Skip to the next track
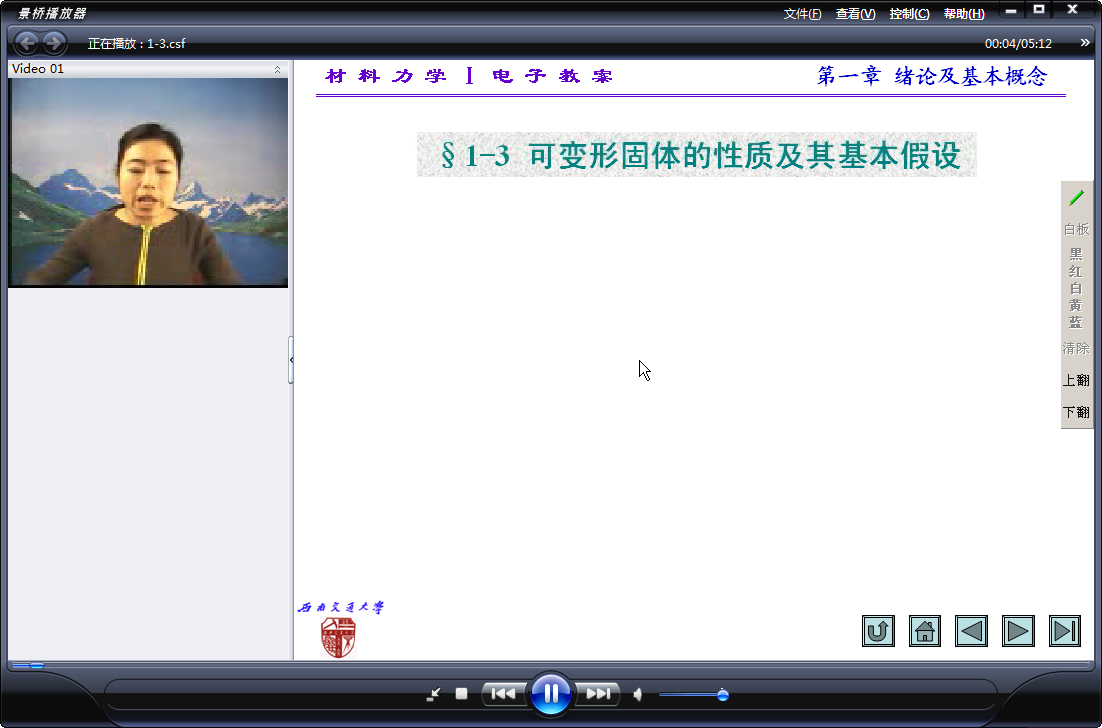The height and width of the screenshot is (728, 1102). (598, 694)
